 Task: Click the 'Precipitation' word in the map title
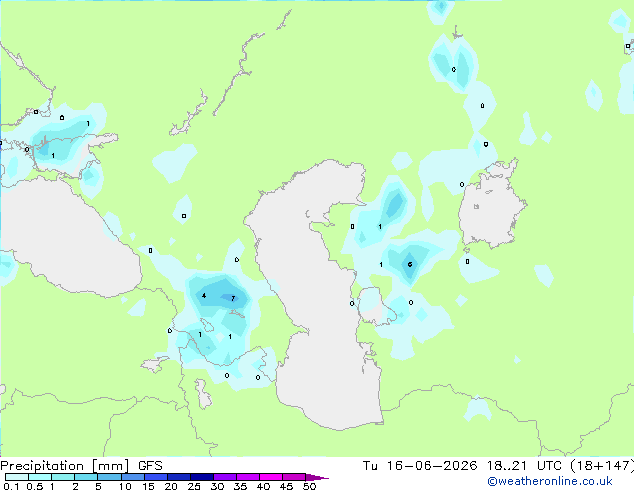42,466
